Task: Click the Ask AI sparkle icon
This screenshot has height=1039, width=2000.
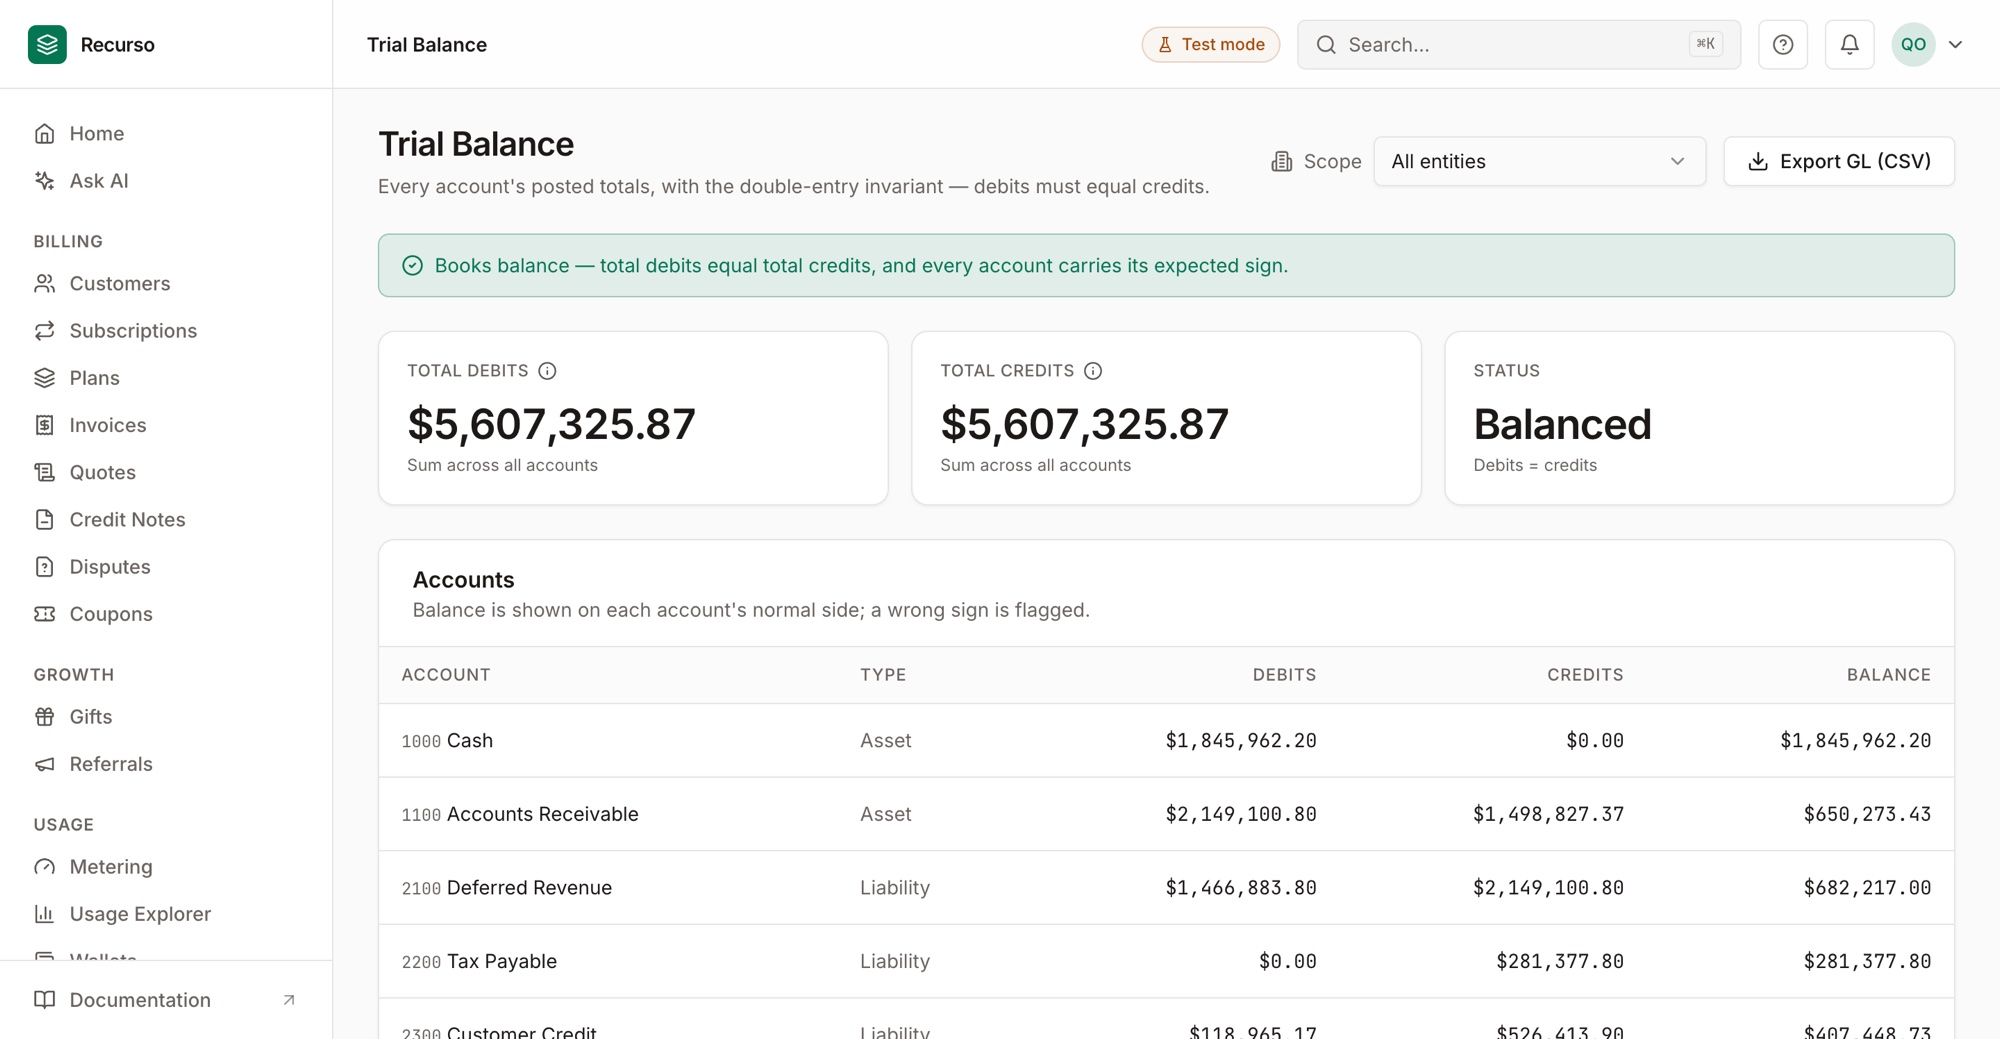Action: coord(44,181)
